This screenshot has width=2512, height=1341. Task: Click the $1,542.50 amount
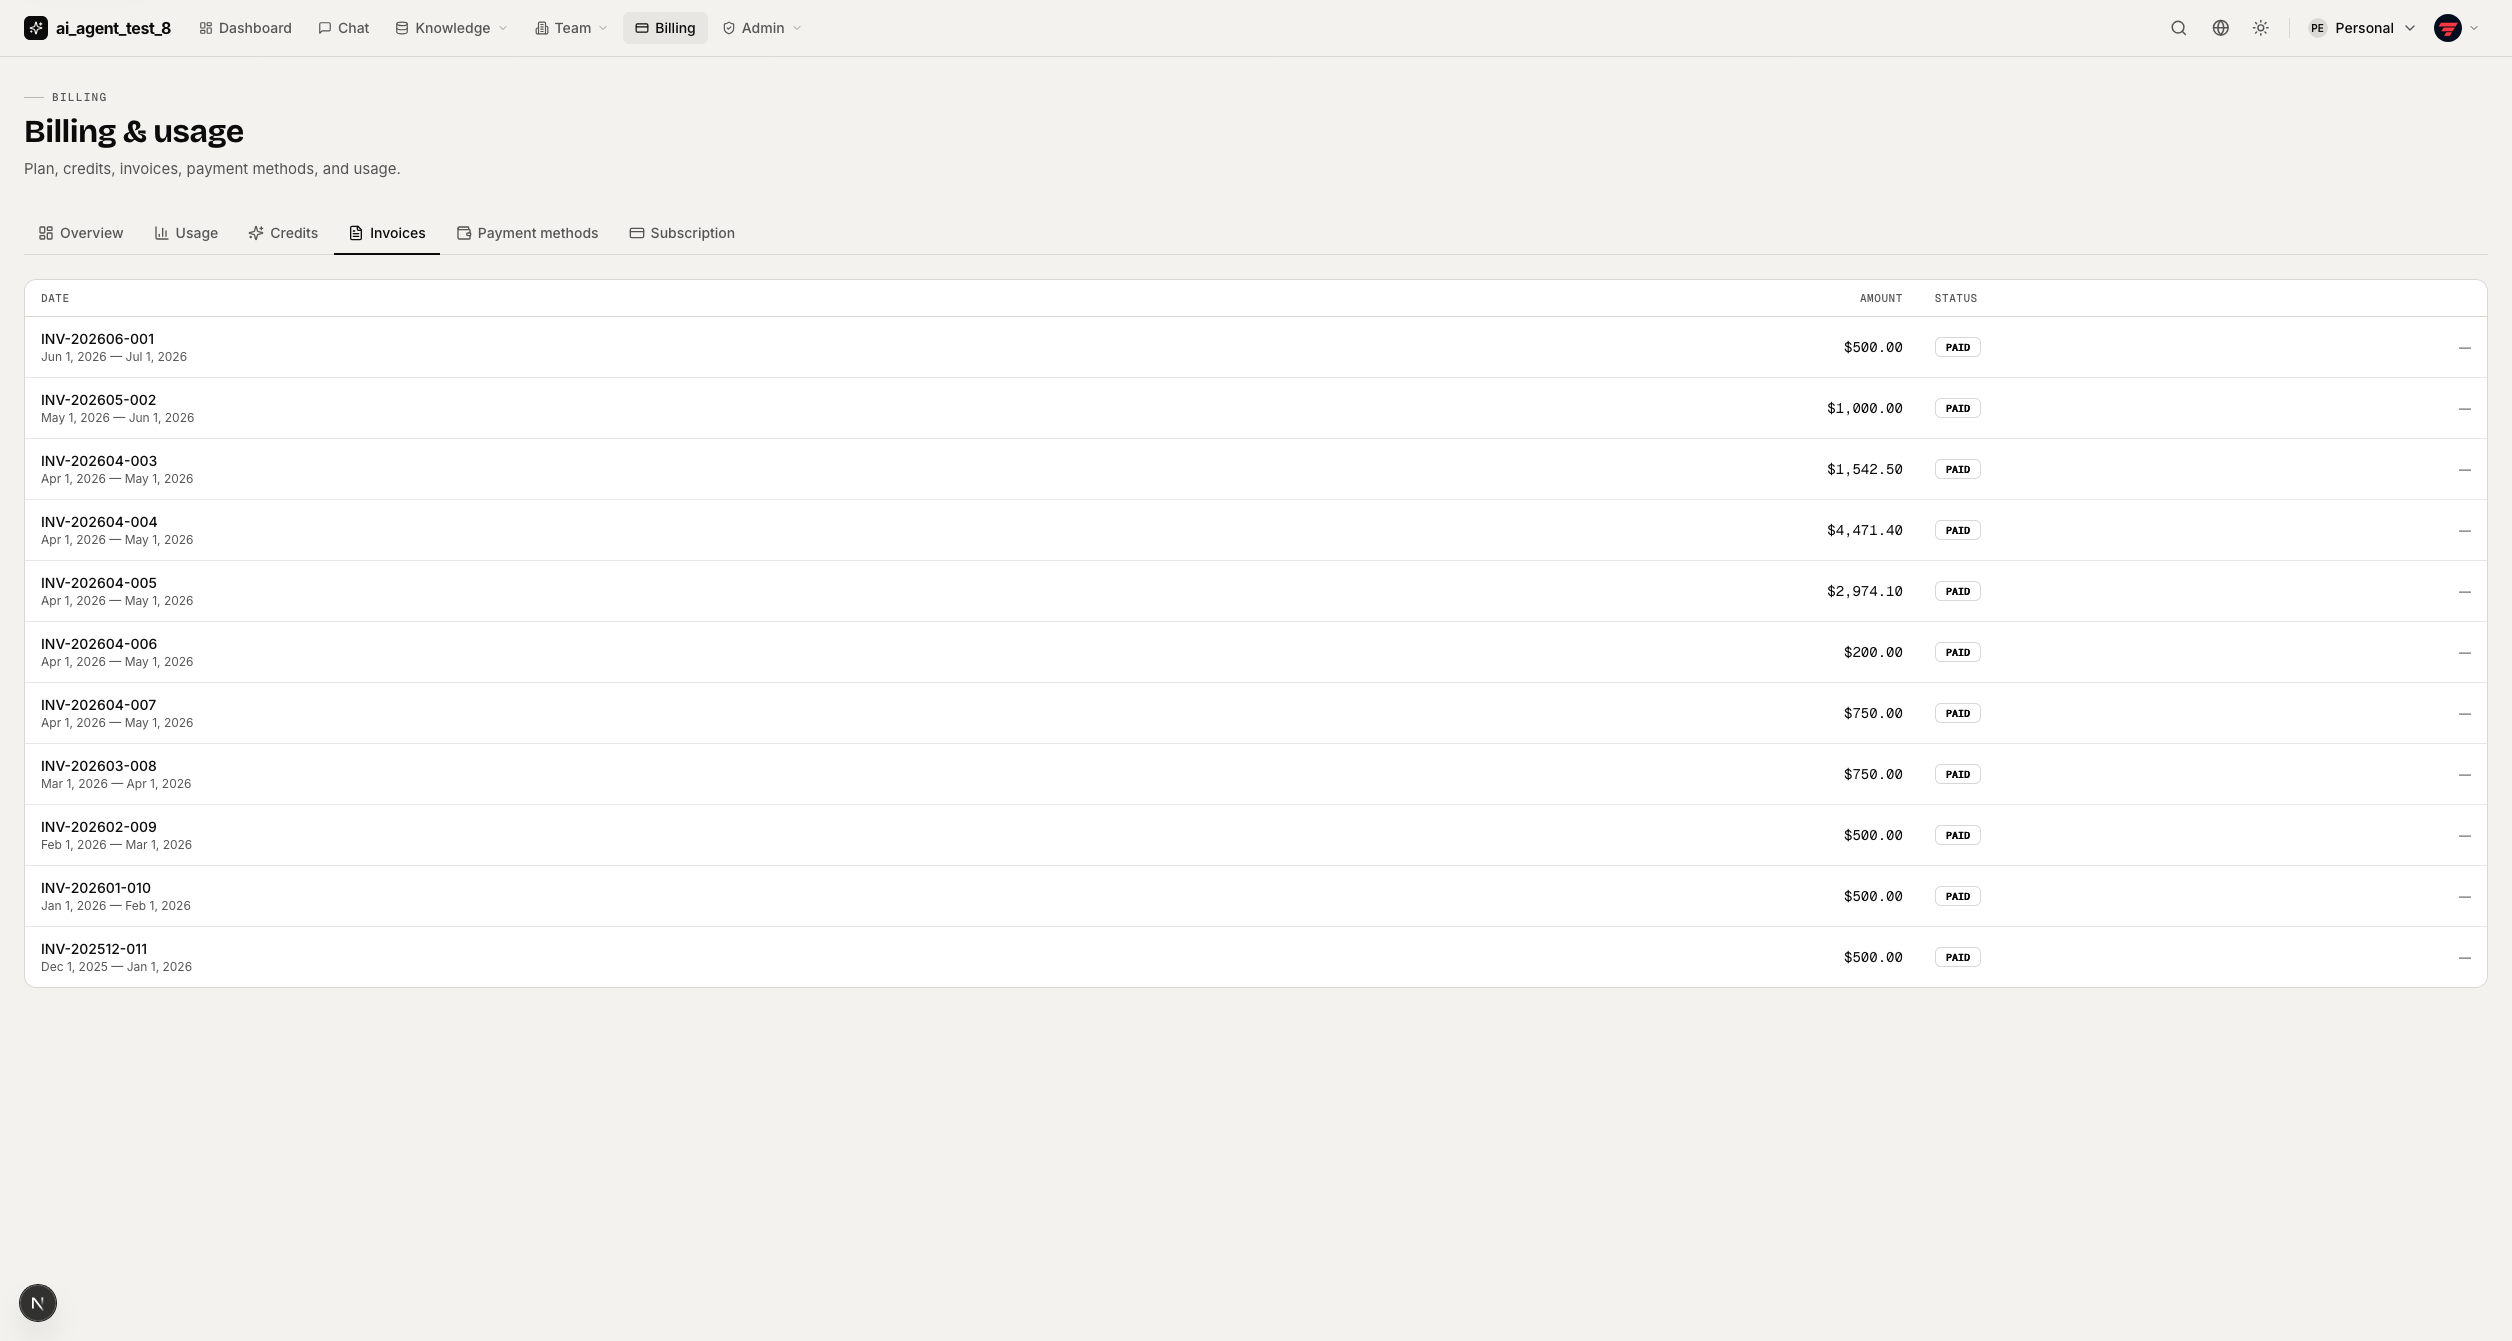[x=1864, y=469]
